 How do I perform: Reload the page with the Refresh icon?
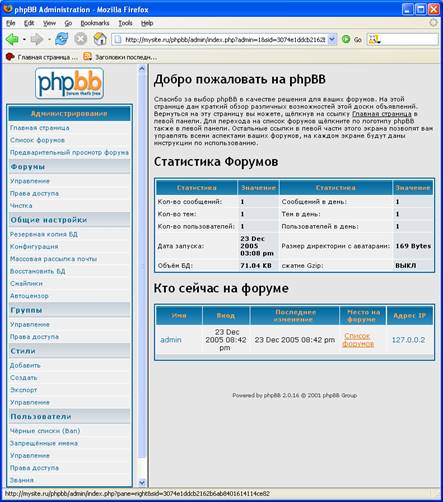point(62,39)
